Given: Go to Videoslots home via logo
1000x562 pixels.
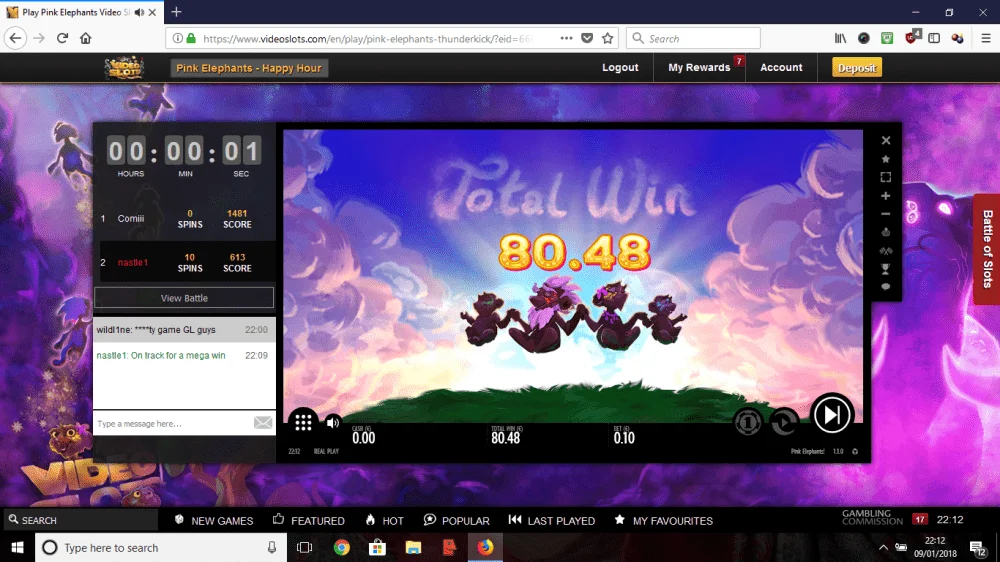Looking at the screenshot, I should (x=124, y=68).
